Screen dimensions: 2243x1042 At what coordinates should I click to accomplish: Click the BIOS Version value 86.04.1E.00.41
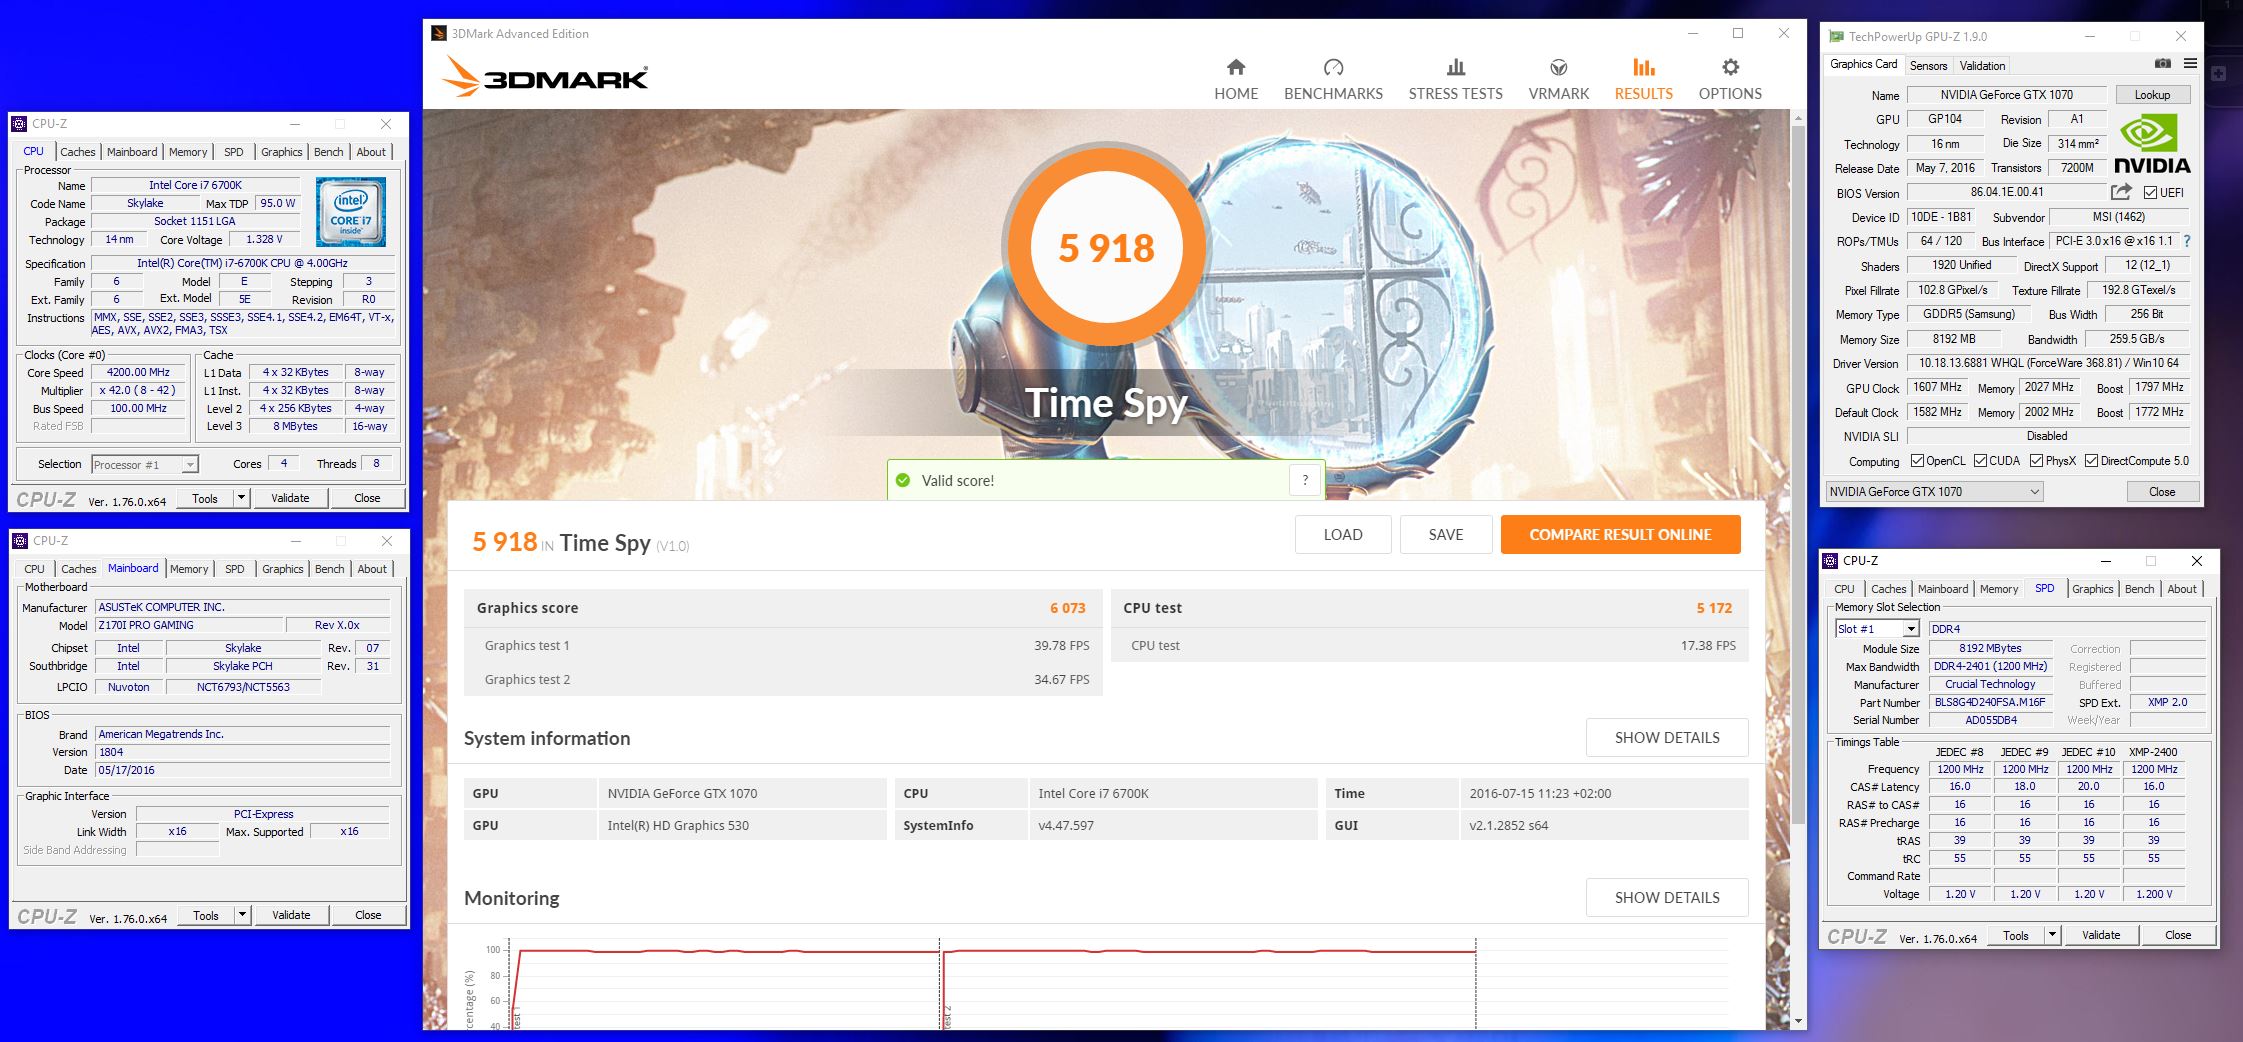[2007, 192]
